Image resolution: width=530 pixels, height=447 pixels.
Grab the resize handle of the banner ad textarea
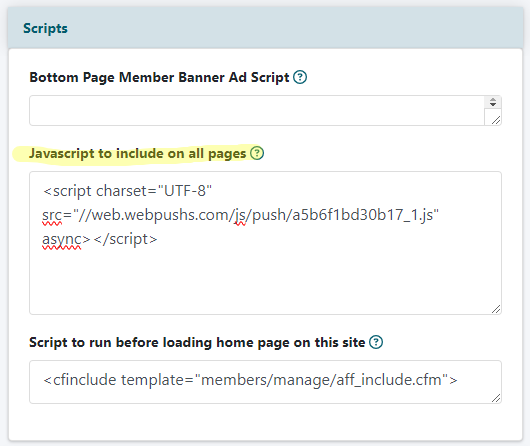(496, 120)
